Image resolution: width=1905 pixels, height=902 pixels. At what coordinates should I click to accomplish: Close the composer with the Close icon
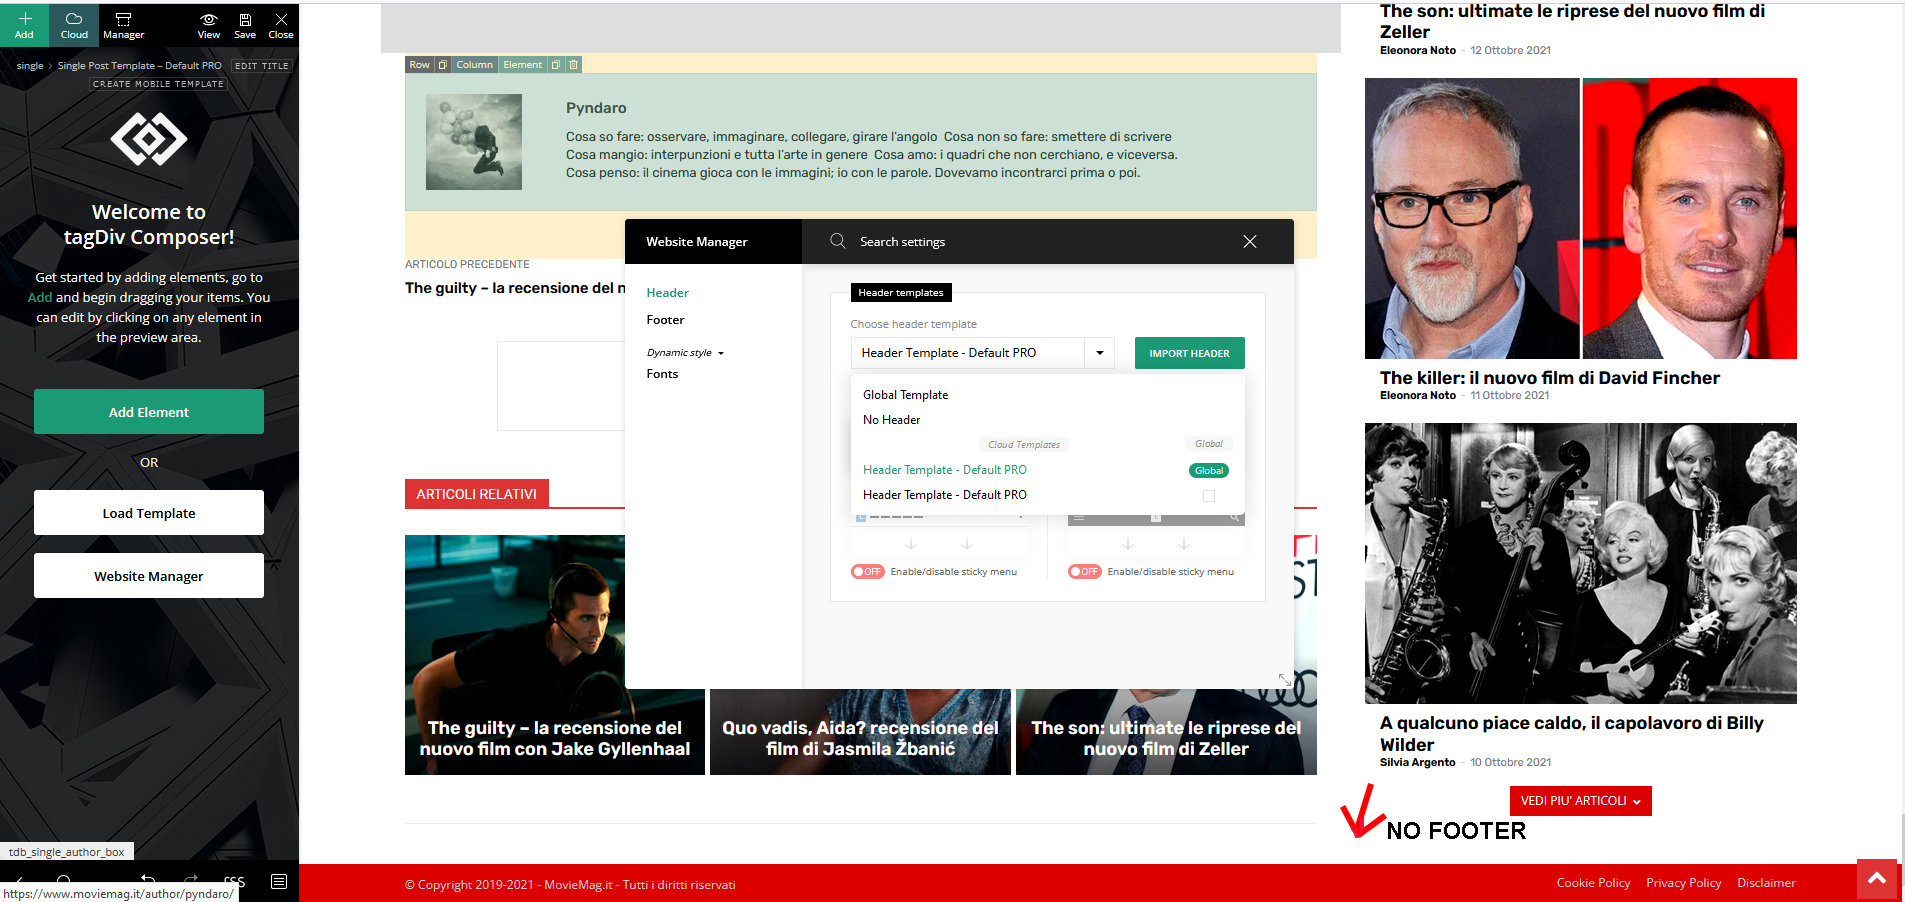point(281,25)
